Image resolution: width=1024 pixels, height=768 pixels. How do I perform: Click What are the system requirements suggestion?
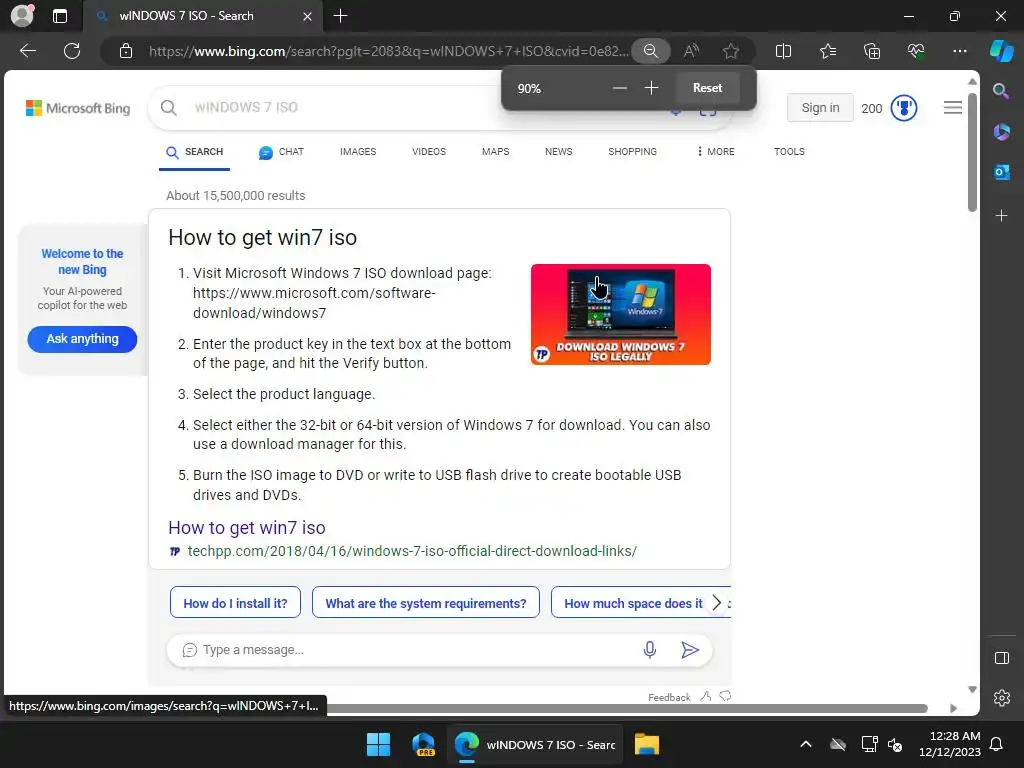426,603
